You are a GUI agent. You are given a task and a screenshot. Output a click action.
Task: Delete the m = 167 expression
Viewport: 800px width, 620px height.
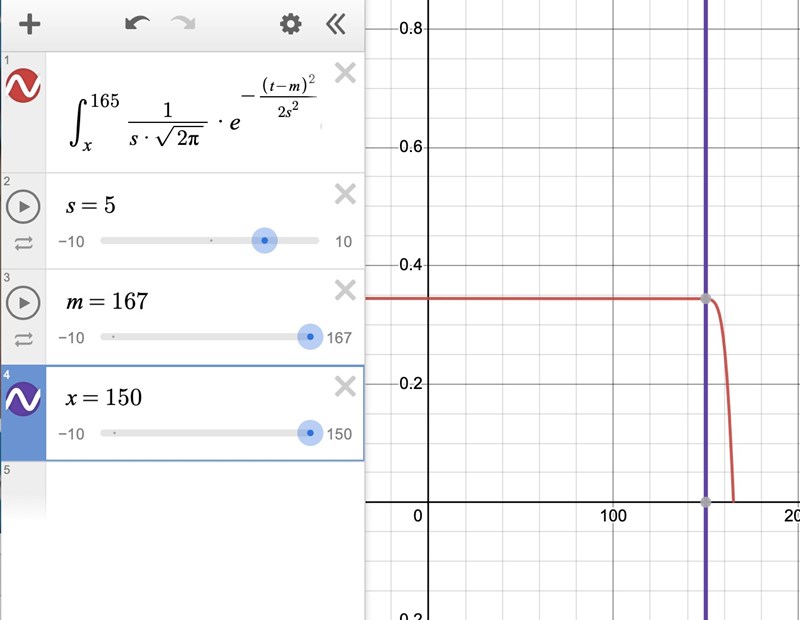coord(344,290)
